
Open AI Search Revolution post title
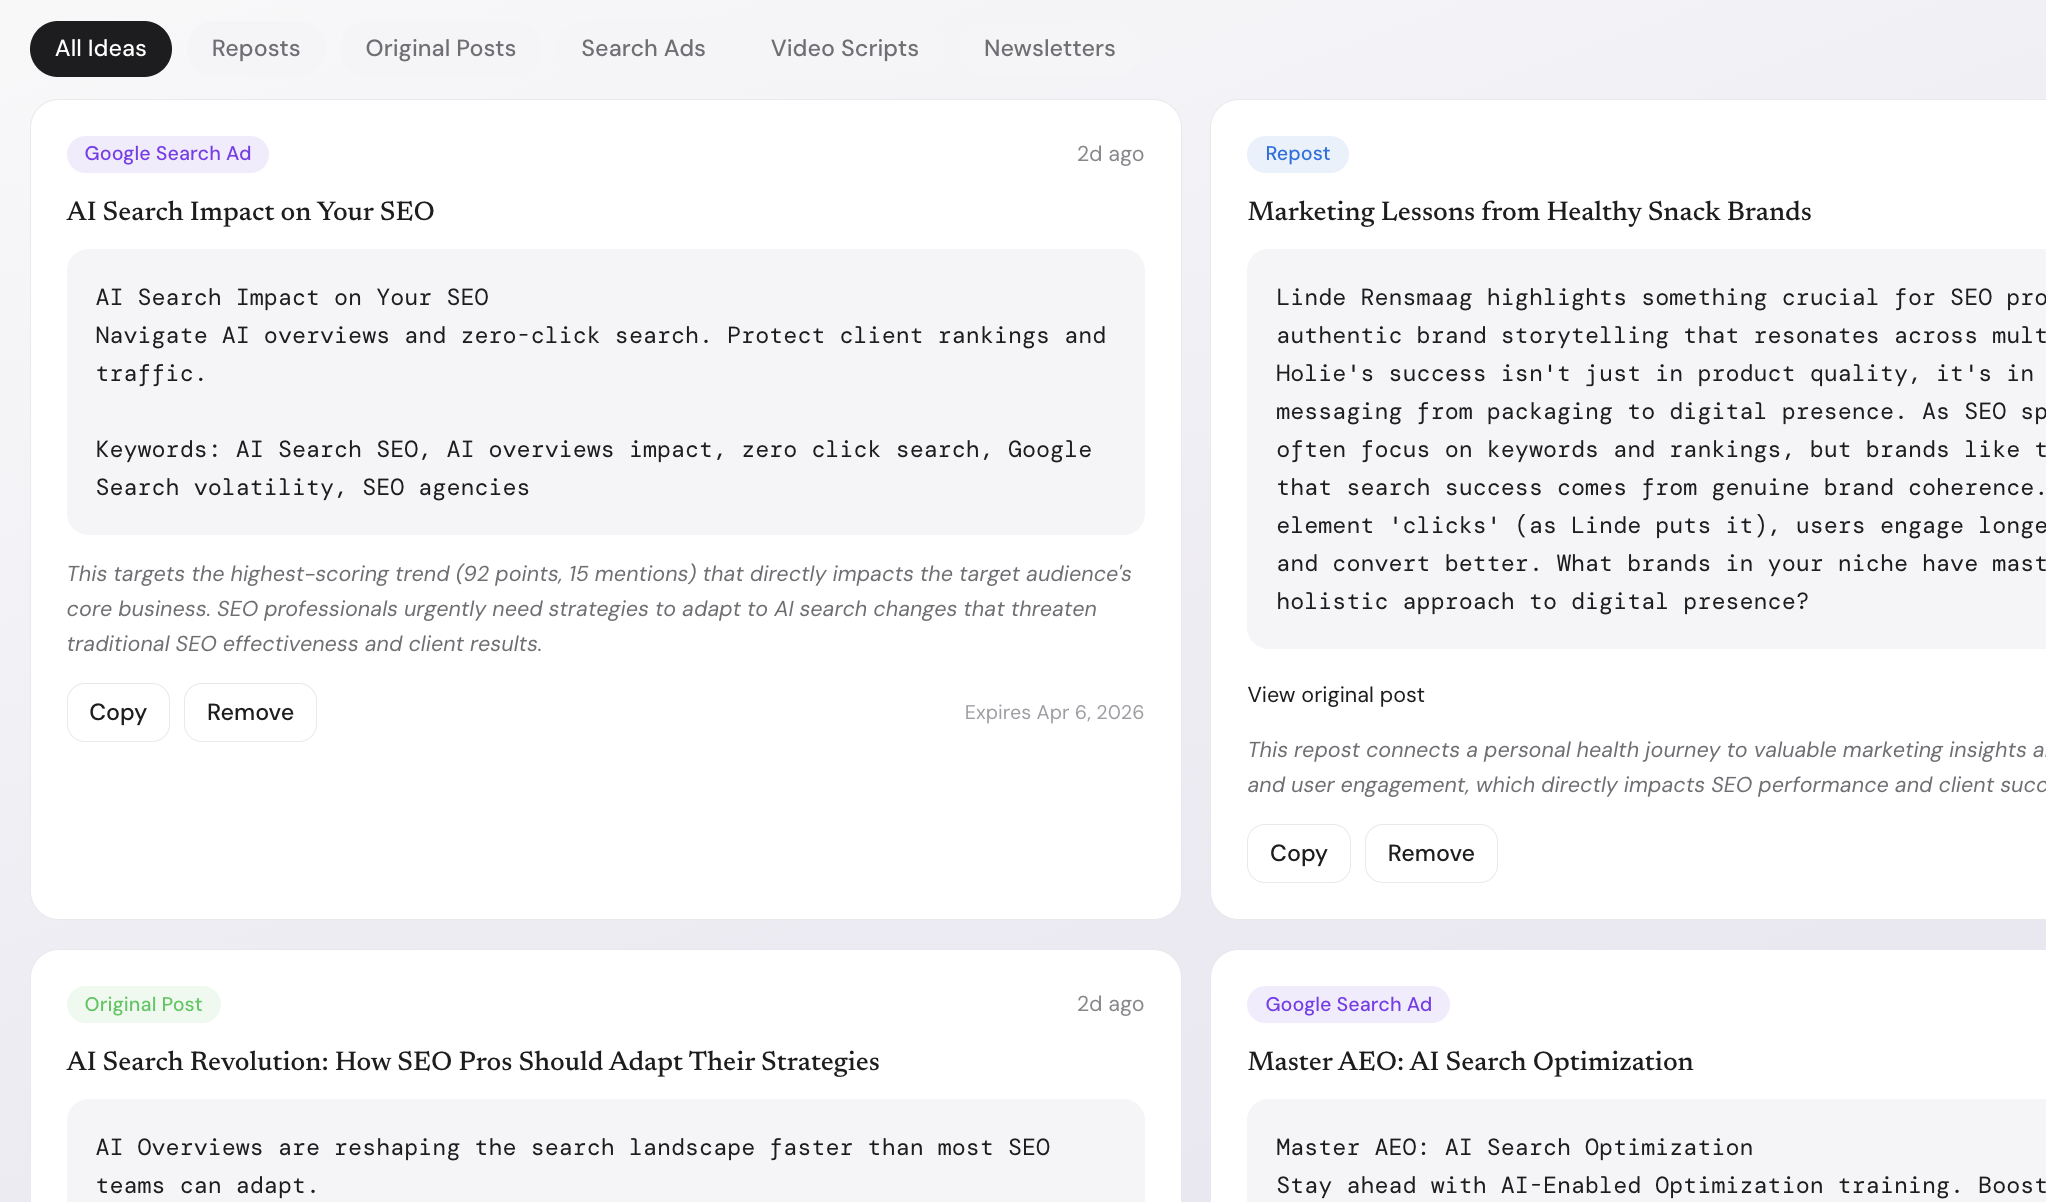[x=472, y=1061]
